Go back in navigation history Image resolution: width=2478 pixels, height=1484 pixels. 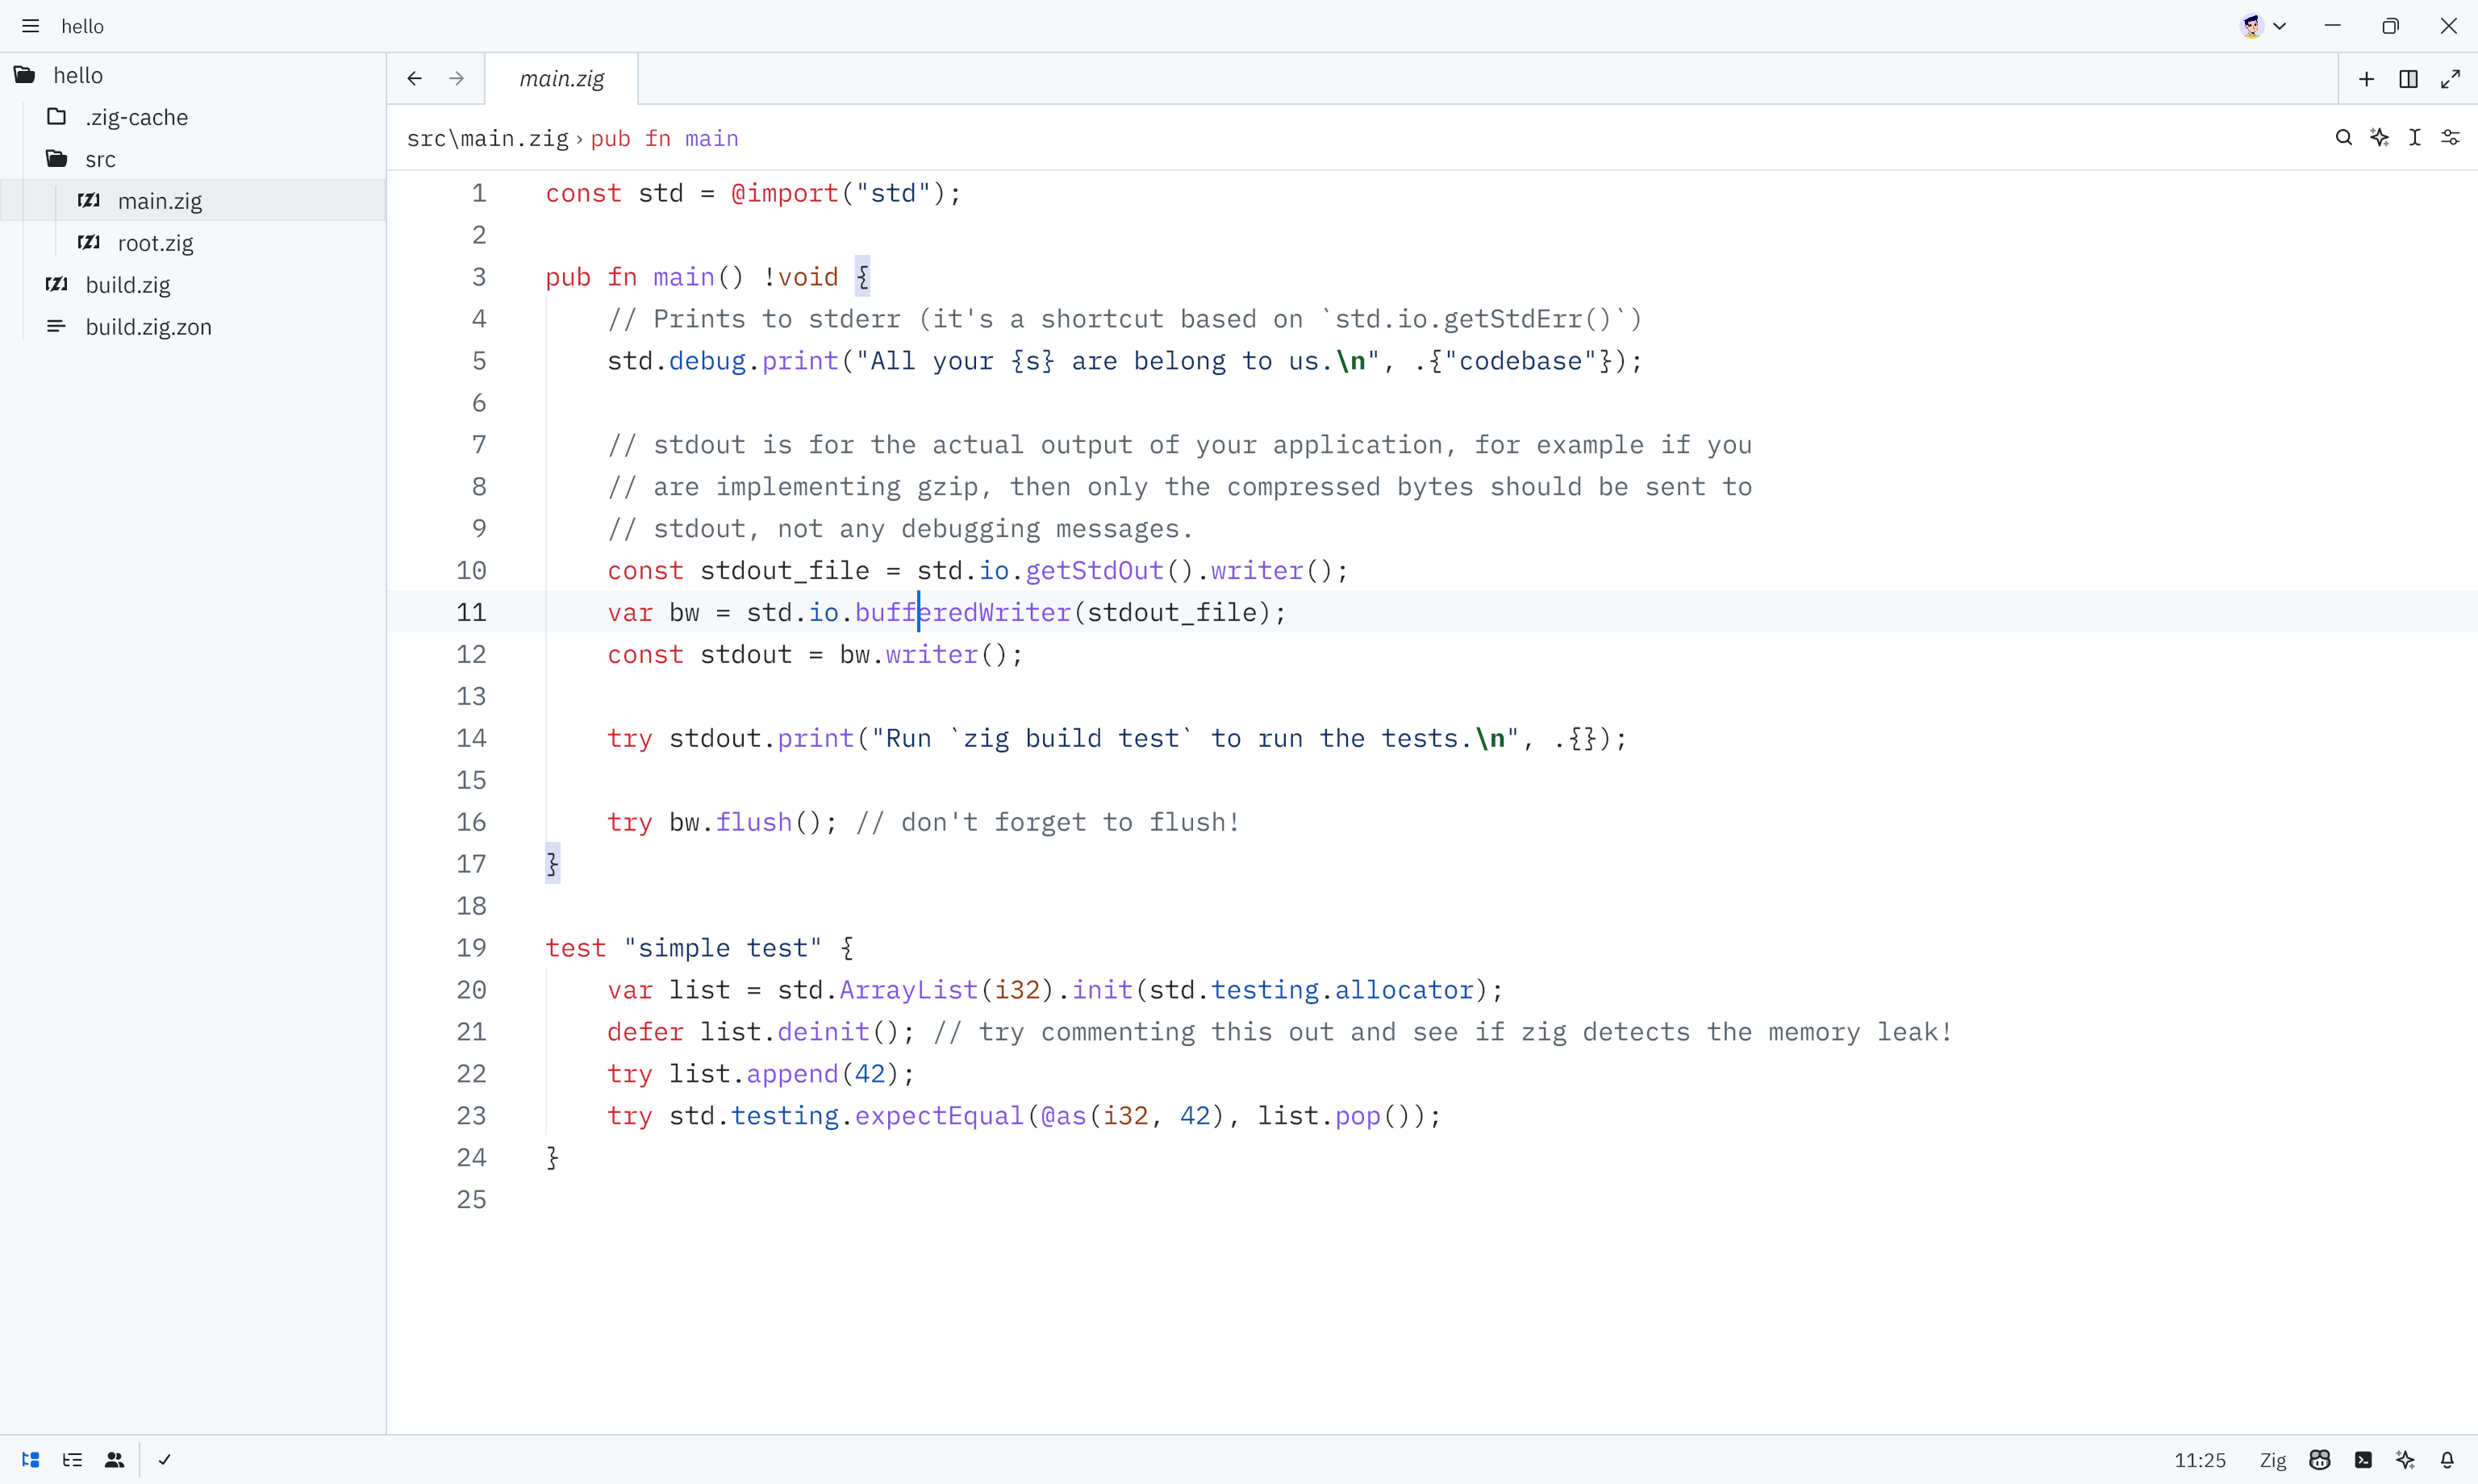click(414, 79)
